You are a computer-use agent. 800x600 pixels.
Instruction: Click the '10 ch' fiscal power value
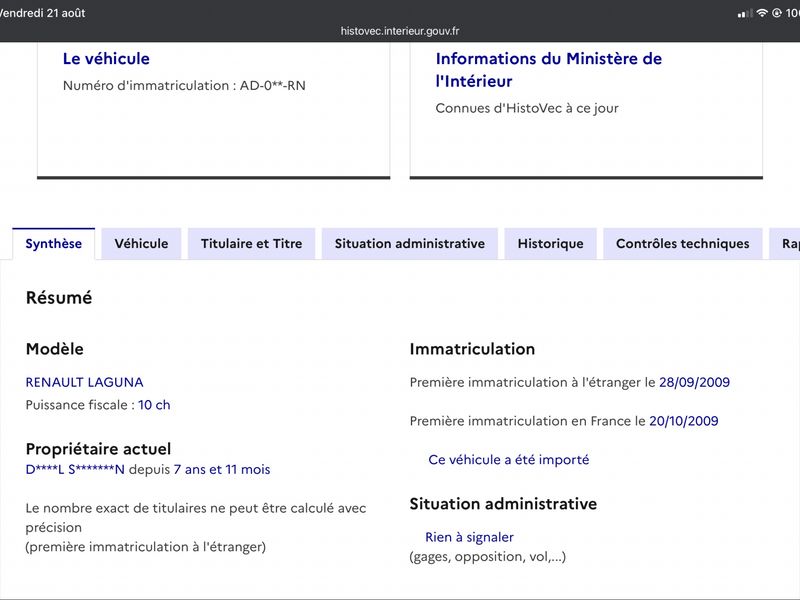(154, 405)
